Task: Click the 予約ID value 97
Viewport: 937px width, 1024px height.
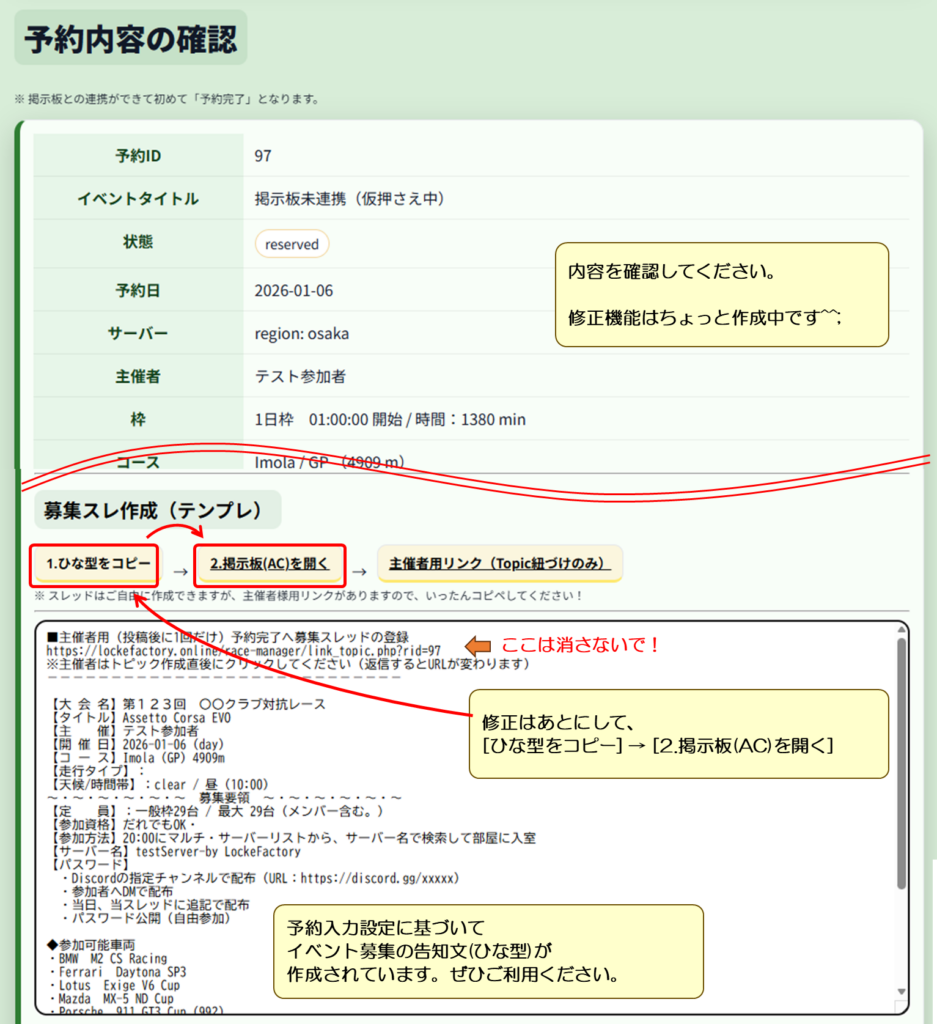Action: 263,156
